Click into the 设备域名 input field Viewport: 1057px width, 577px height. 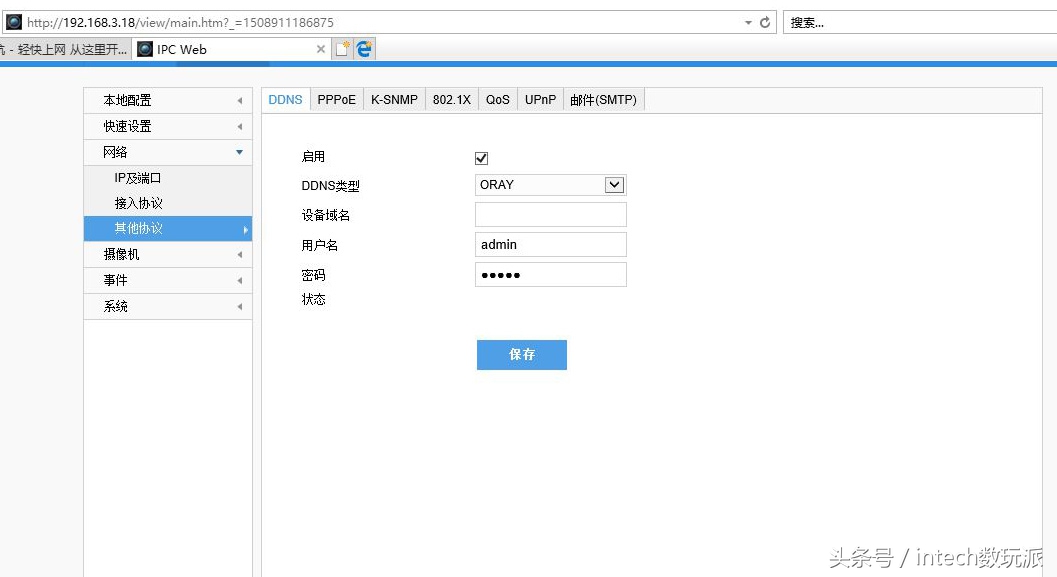[x=550, y=214]
